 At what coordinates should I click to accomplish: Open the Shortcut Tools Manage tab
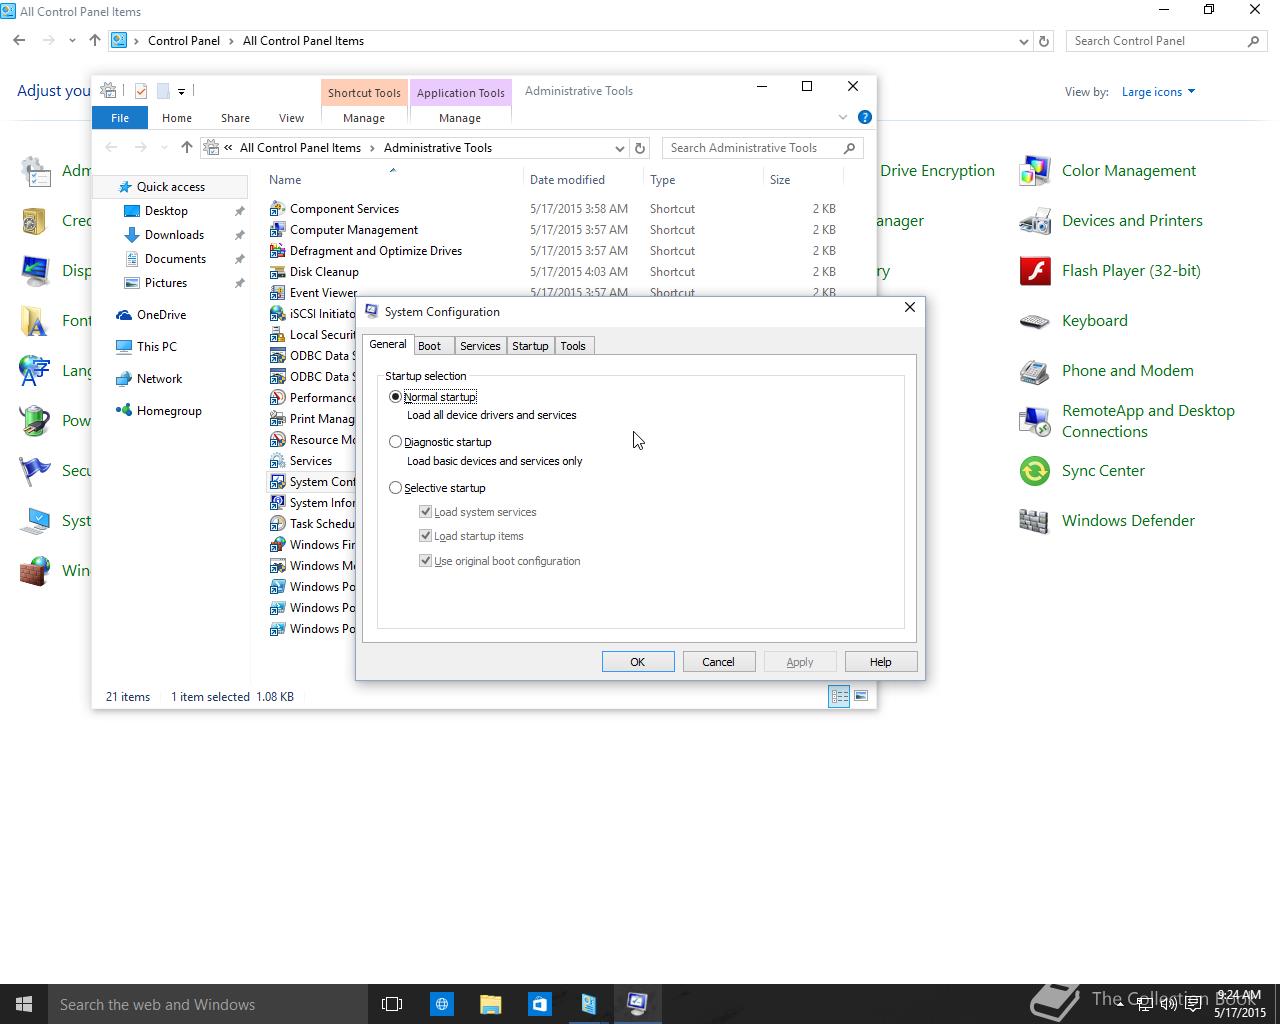coord(364,118)
